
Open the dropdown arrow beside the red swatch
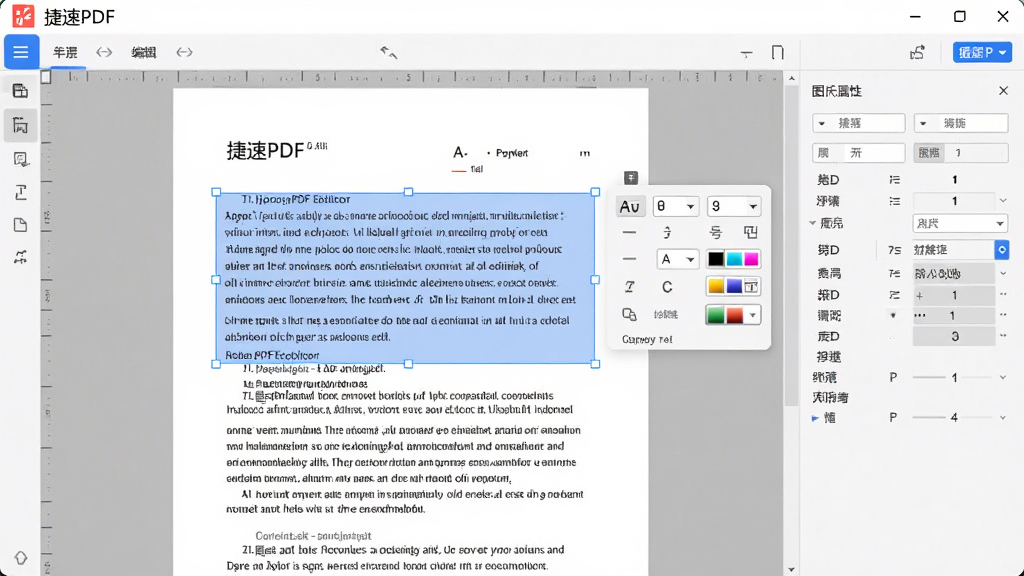click(x=753, y=315)
